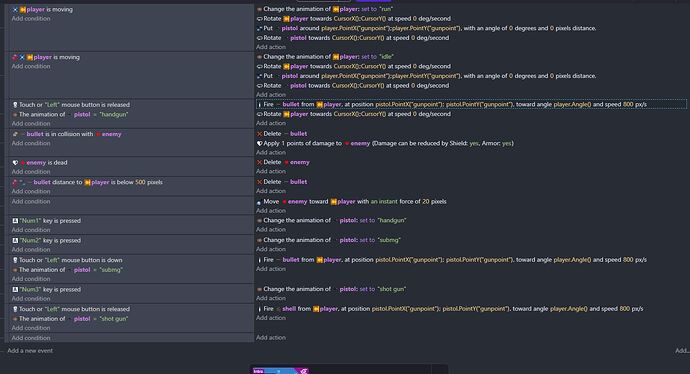Add condition under 'enemy is dead'
This screenshot has width=690, height=374.
31,172
